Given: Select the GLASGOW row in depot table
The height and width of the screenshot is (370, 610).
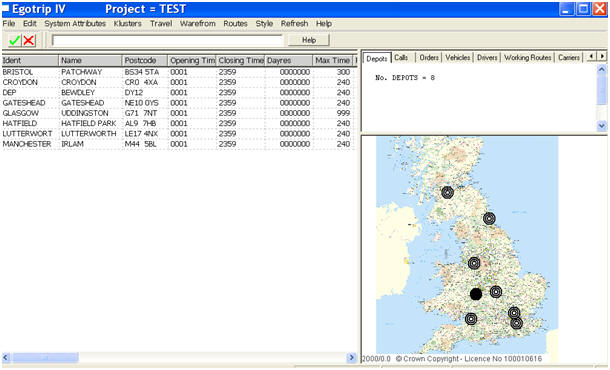Looking at the screenshot, I should click(179, 113).
